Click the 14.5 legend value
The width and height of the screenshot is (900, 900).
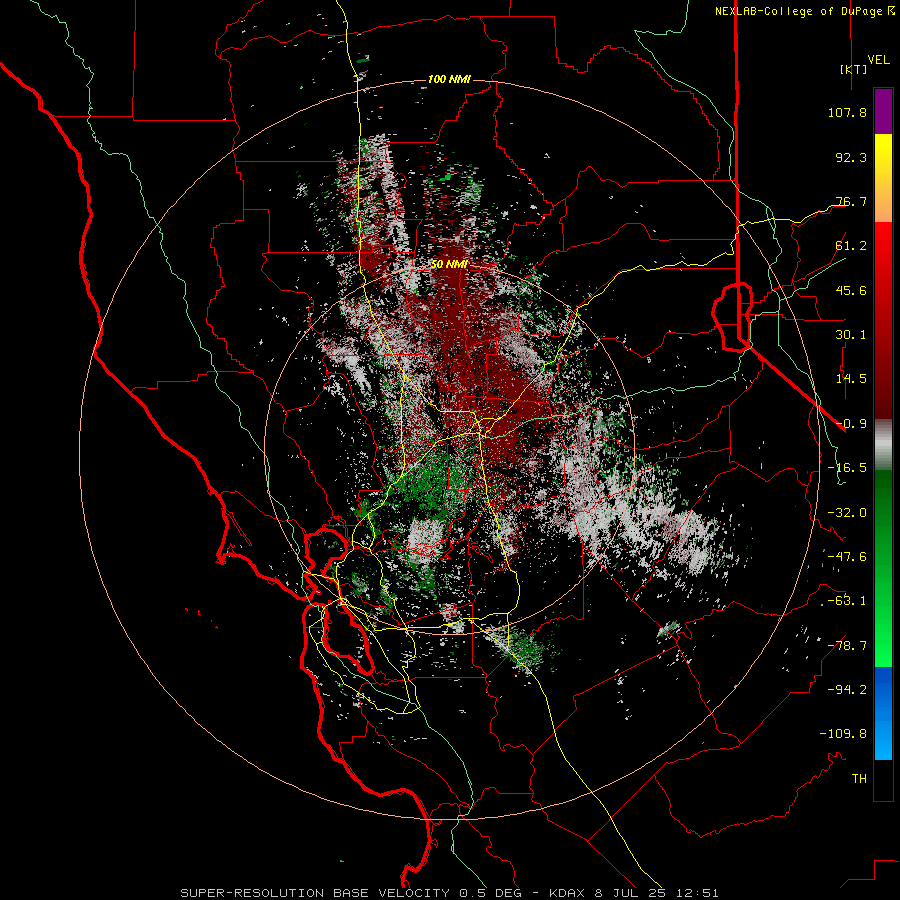coord(851,379)
